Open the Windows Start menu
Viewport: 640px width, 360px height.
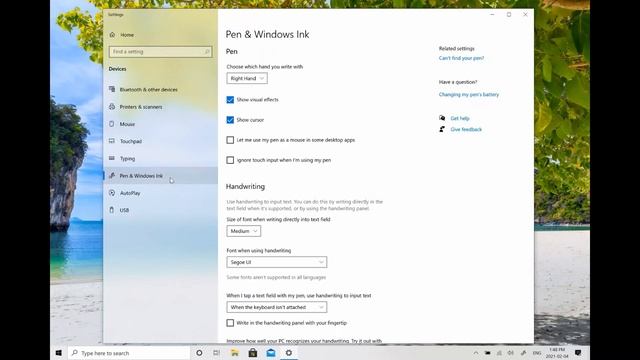pos(59,353)
